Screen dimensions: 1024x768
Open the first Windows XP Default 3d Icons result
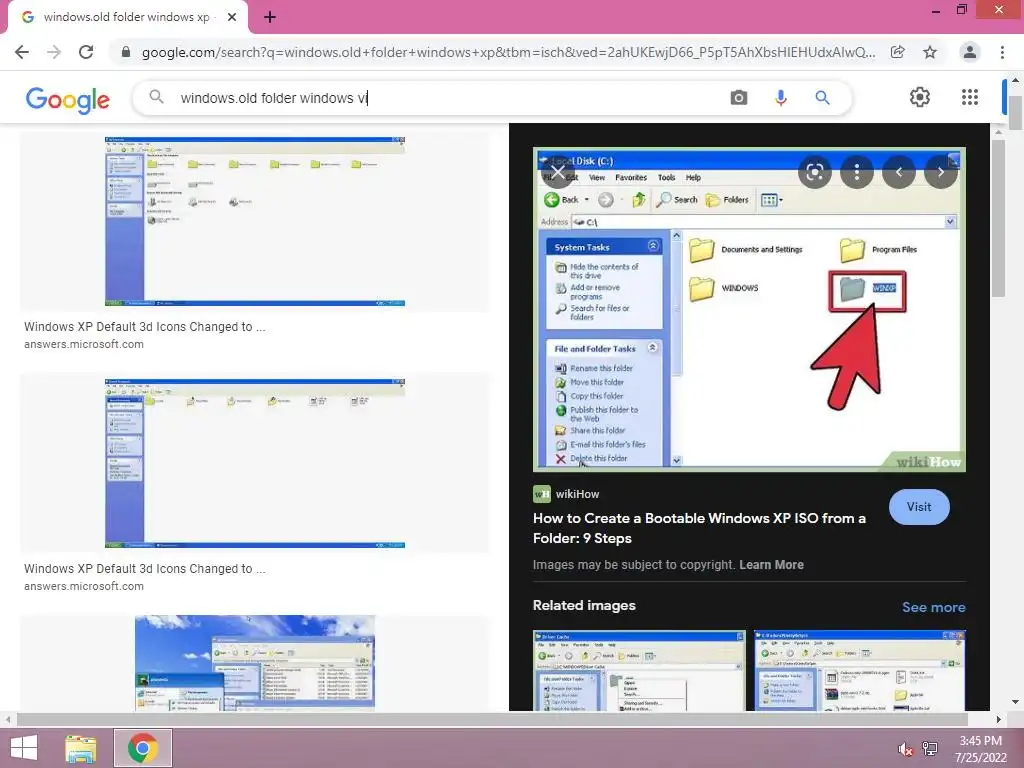point(255,221)
